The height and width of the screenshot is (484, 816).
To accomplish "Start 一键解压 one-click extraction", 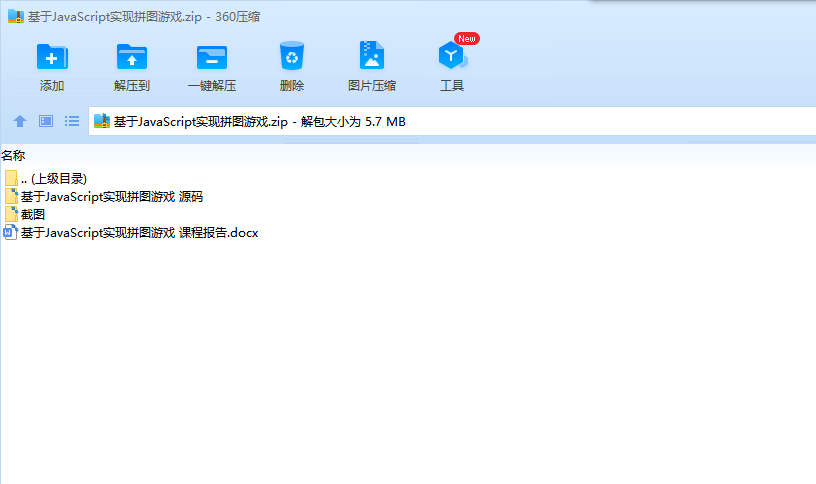I will click(x=212, y=57).
